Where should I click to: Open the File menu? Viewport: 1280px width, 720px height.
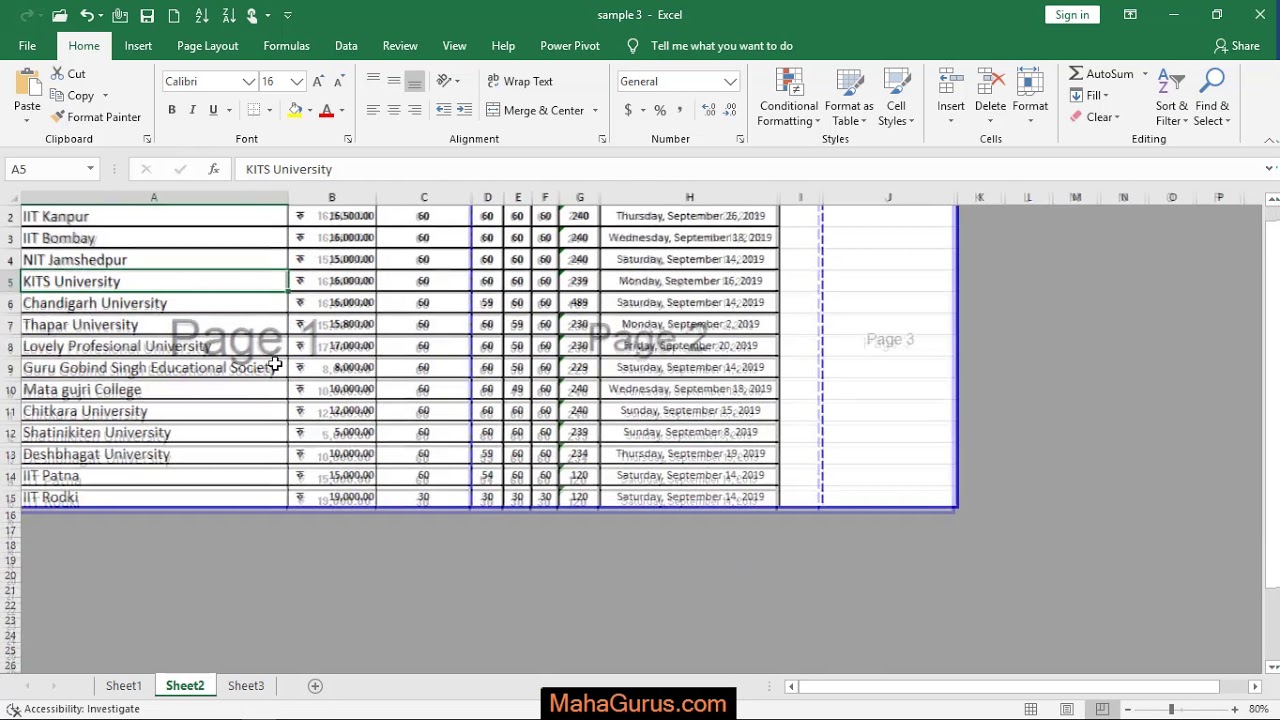pos(27,46)
